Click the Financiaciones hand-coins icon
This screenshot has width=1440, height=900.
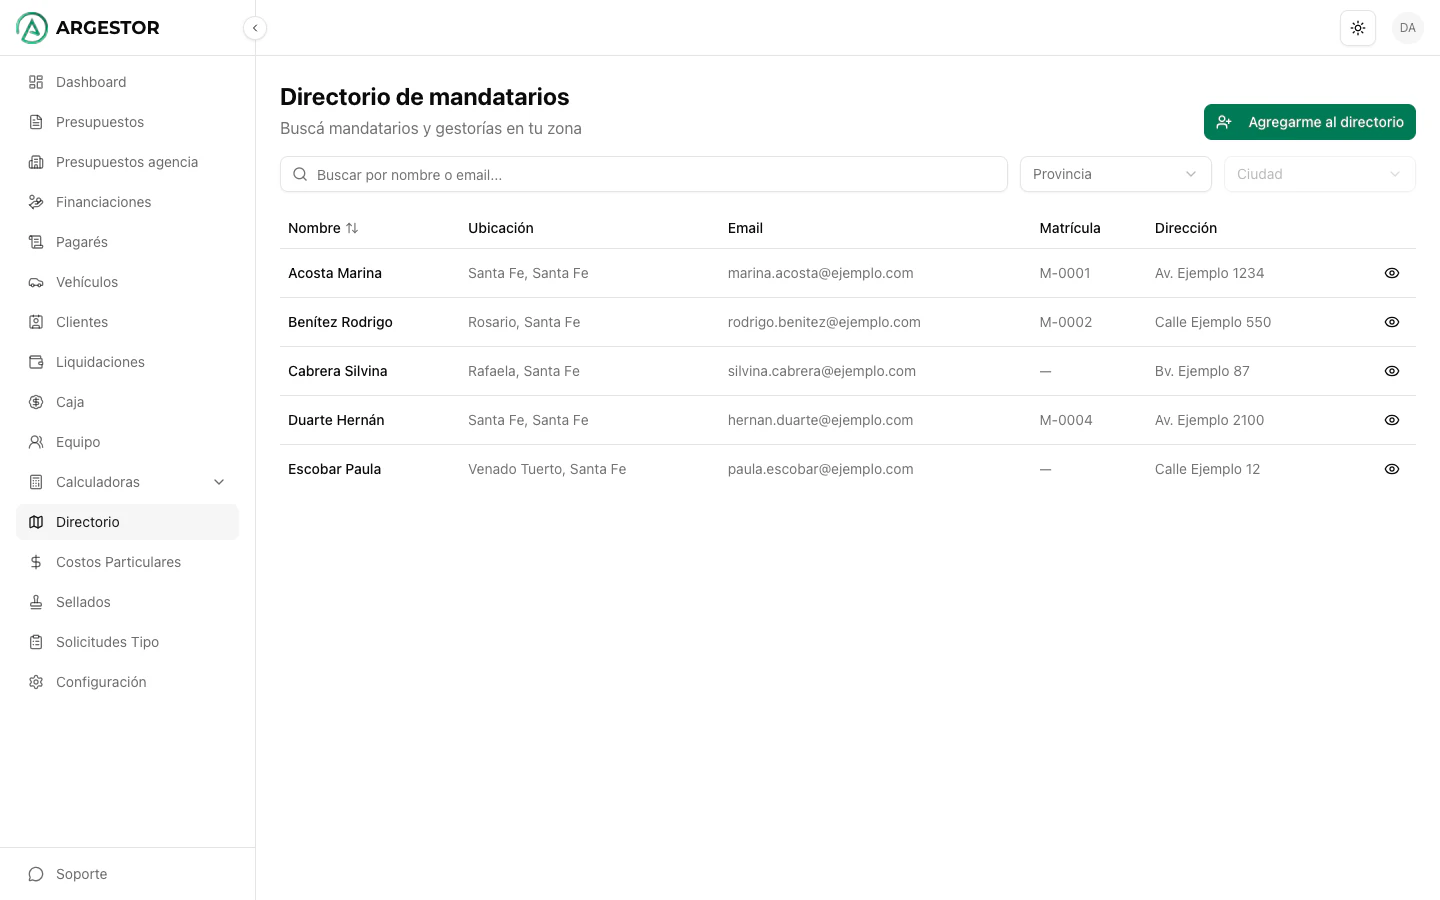pyautogui.click(x=36, y=202)
